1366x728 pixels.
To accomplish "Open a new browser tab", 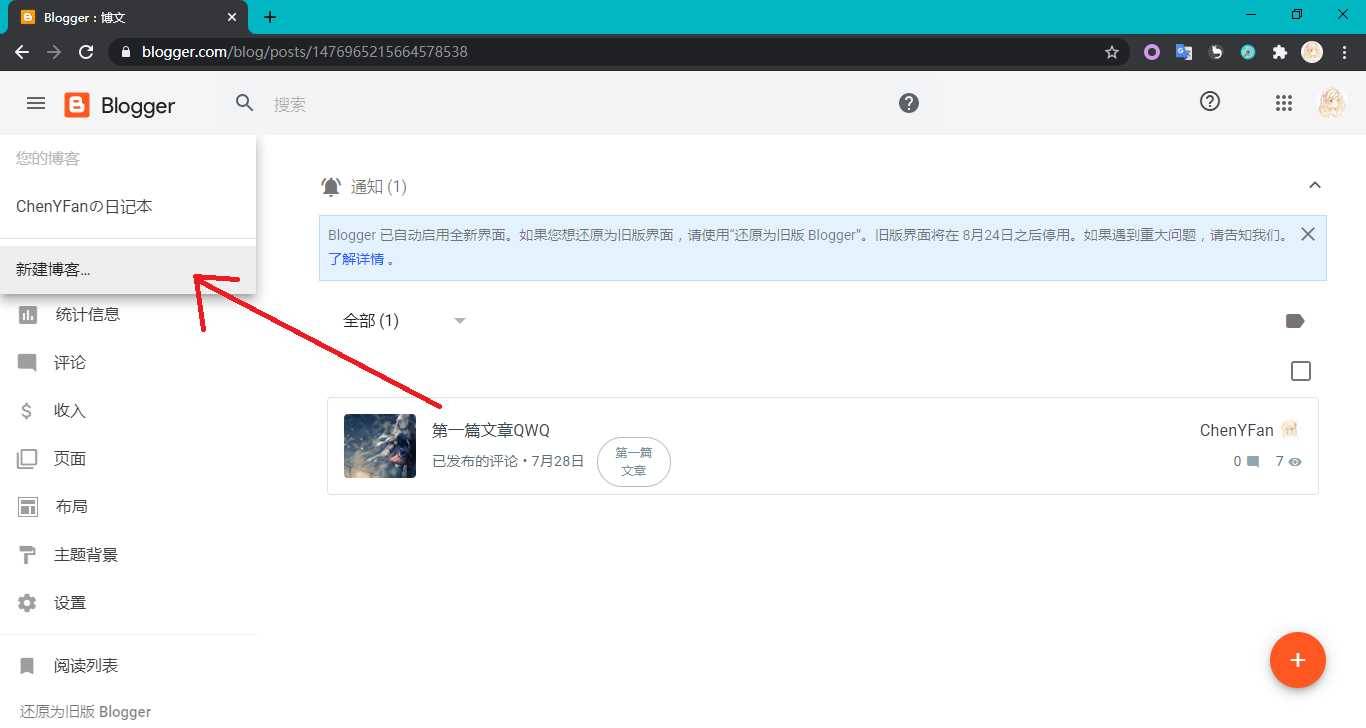I will tap(270, 17).
